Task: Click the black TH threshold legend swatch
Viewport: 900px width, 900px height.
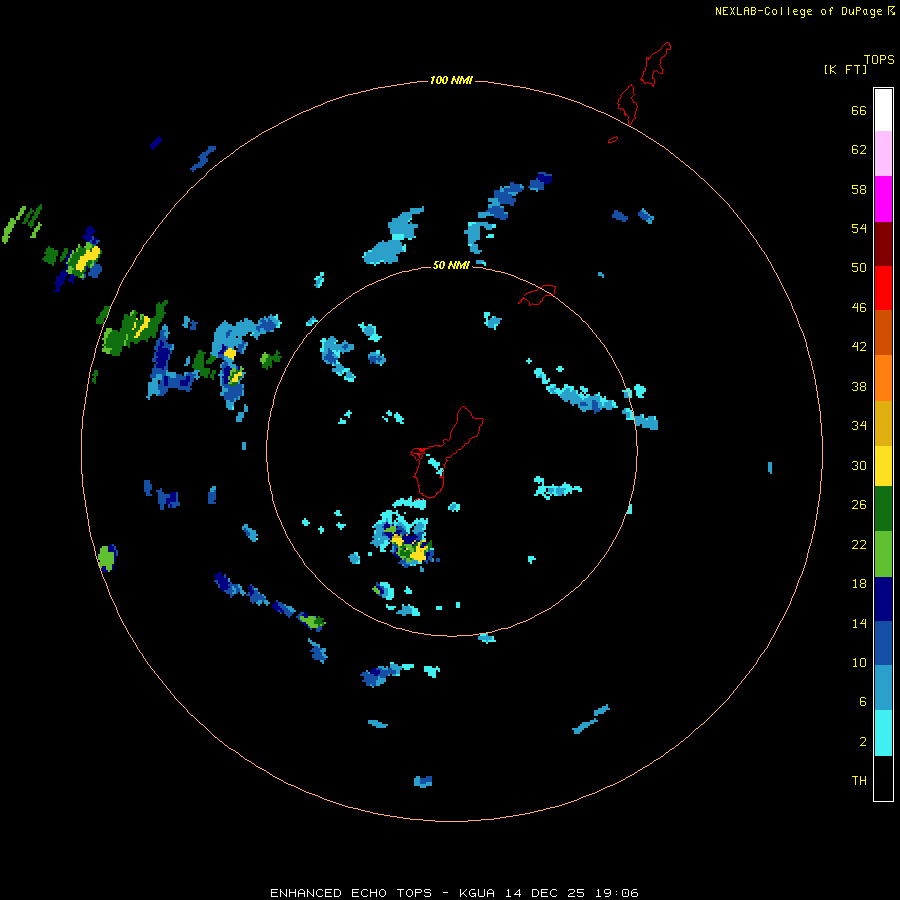Action: click(883, 778)
